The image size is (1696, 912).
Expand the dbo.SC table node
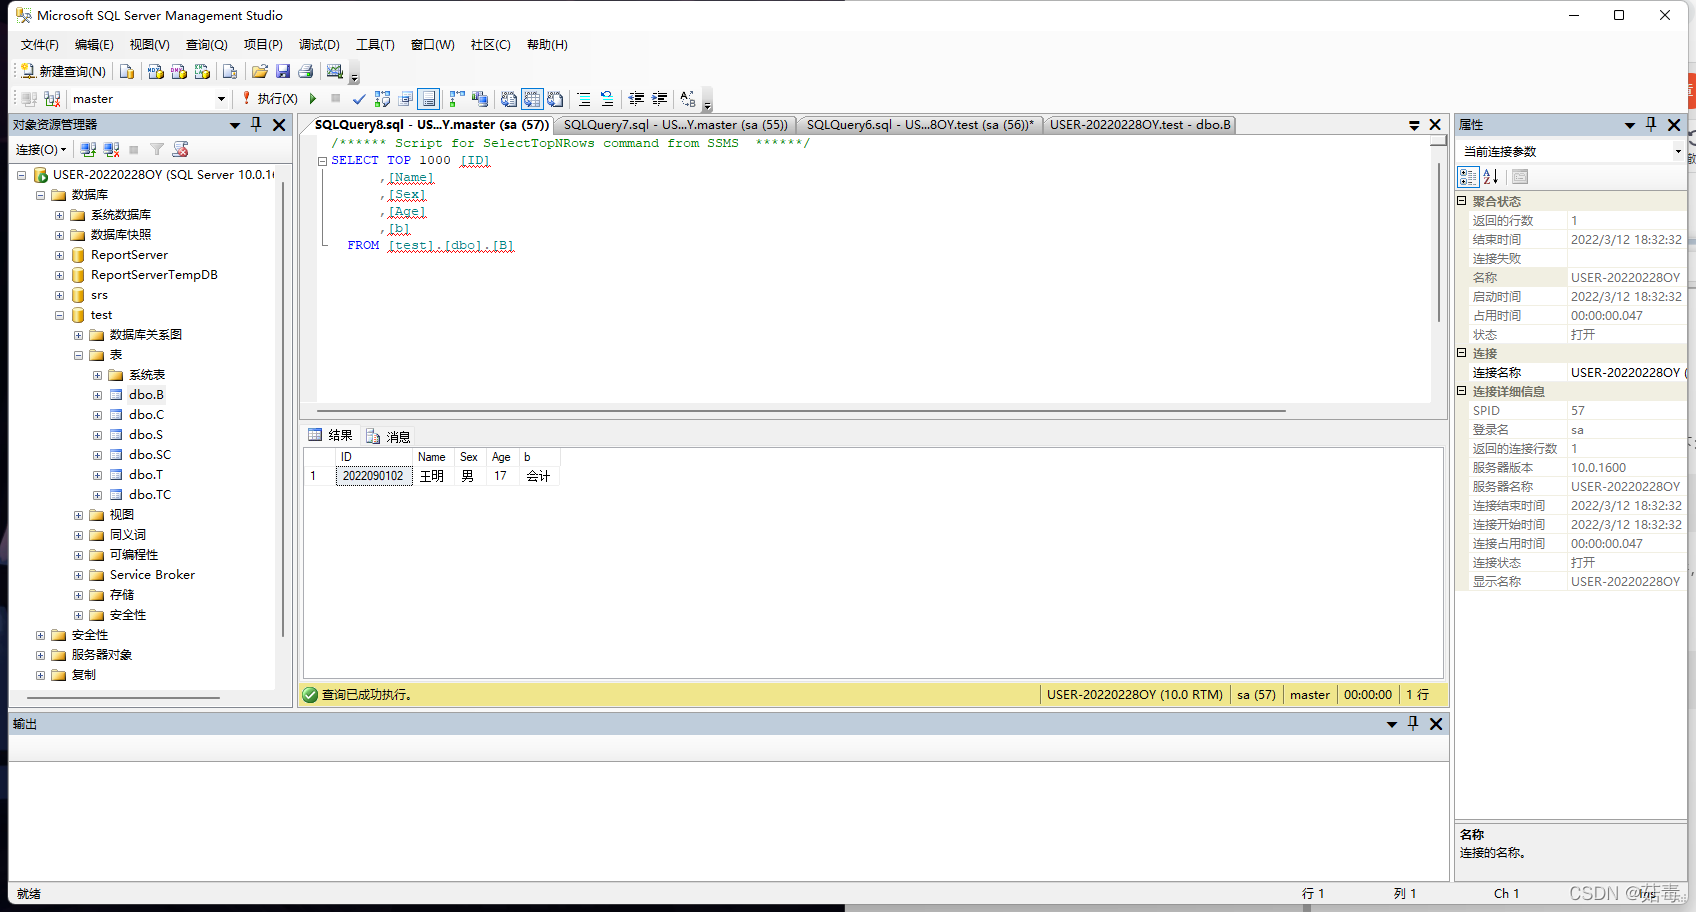tap(97, 455)
